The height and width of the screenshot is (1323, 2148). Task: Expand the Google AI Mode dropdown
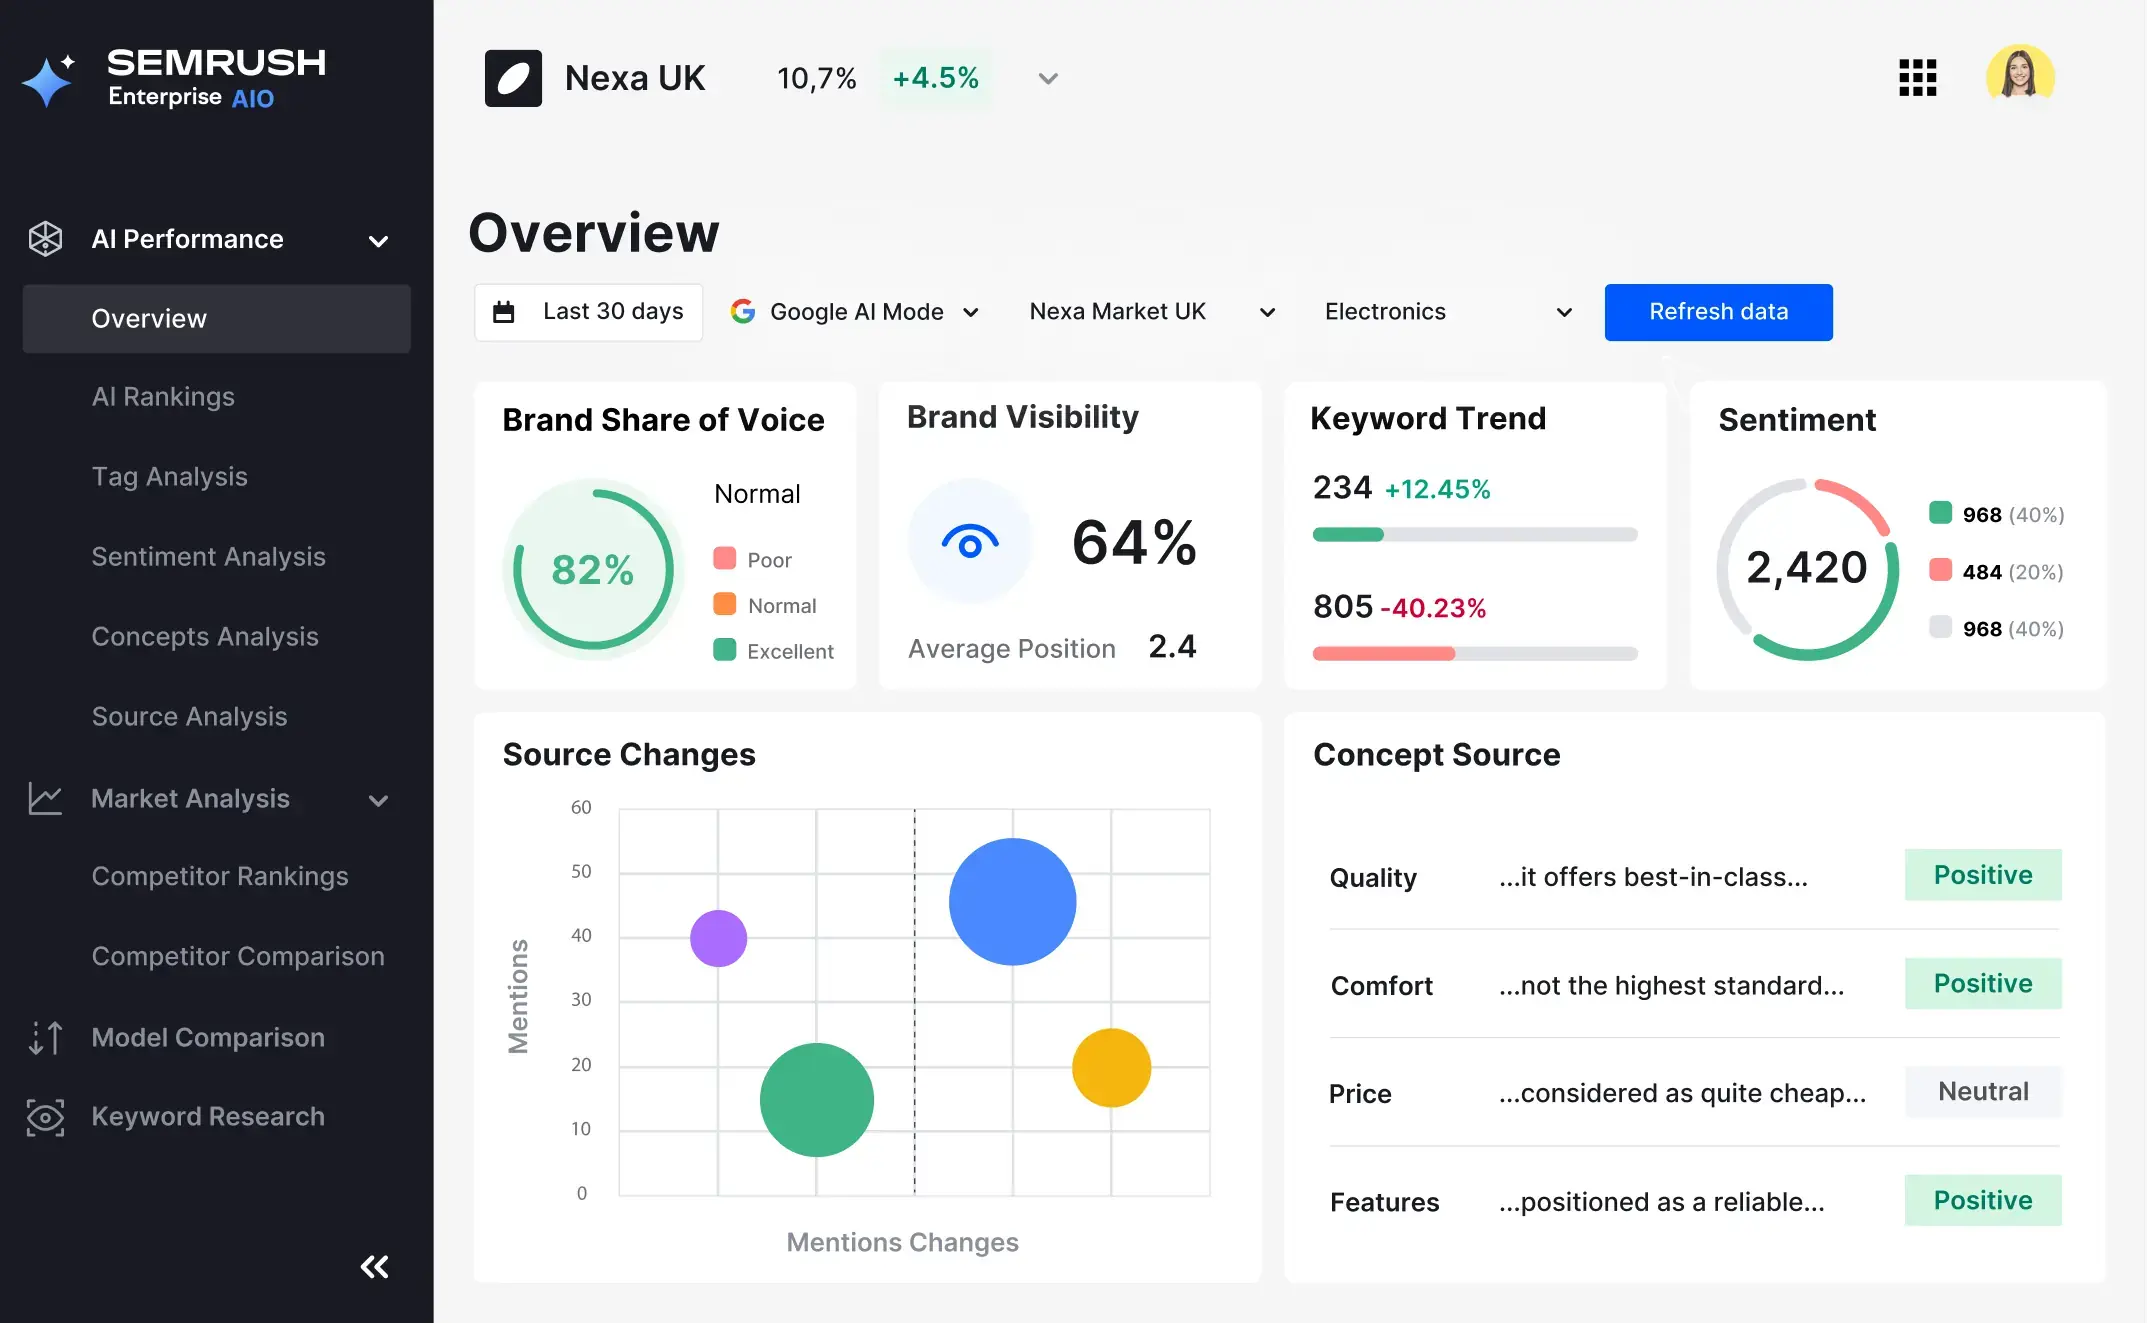pyautogui.click(x=971, y=311)
